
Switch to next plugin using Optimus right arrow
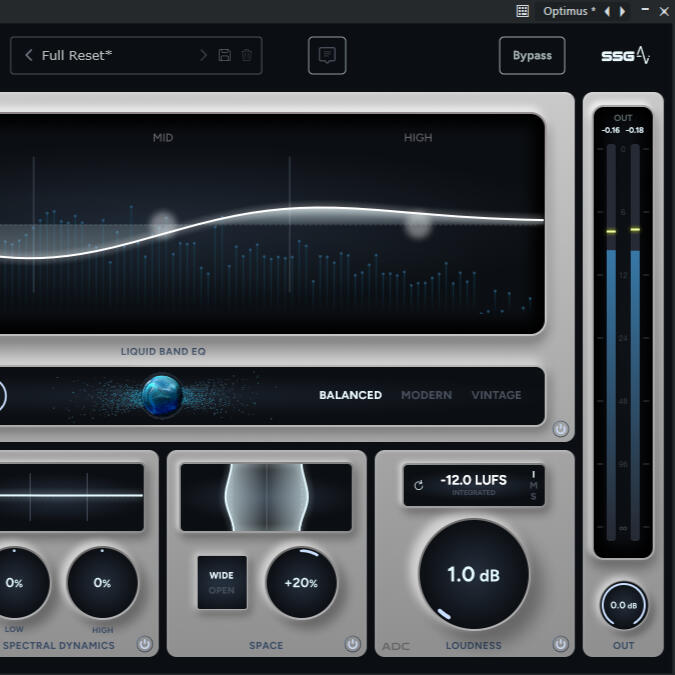pyautogui.click(x=623, y=11)
